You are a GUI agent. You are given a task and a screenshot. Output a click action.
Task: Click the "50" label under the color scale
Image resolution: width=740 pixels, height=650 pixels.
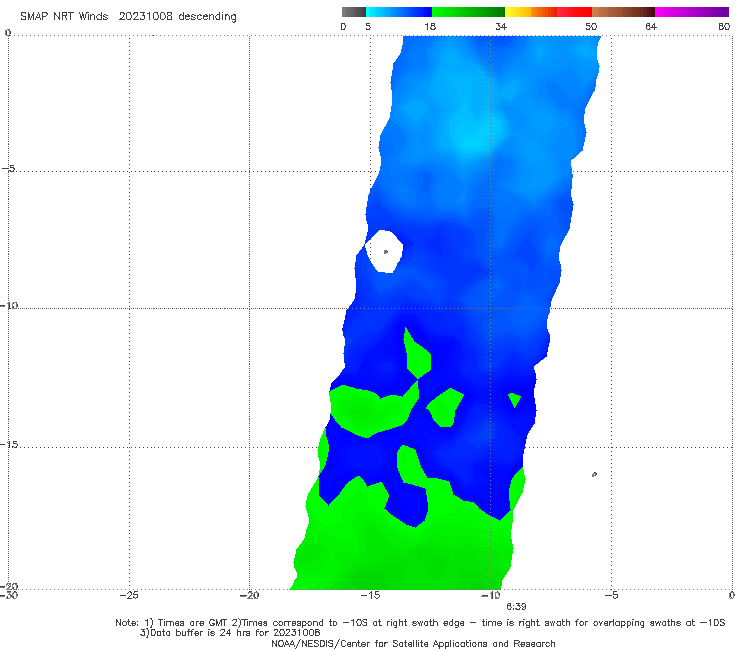point(591,27)
